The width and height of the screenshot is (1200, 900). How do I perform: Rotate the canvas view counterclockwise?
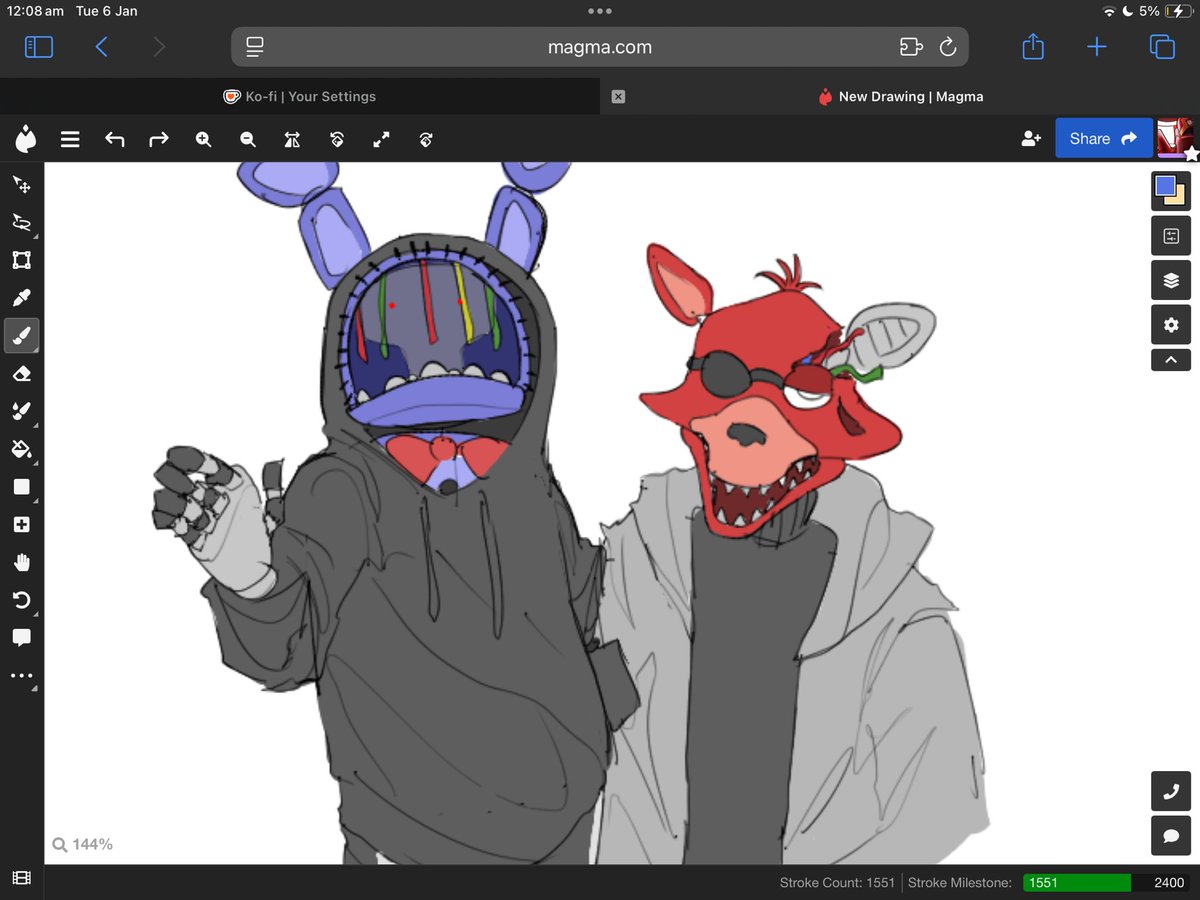337,139
